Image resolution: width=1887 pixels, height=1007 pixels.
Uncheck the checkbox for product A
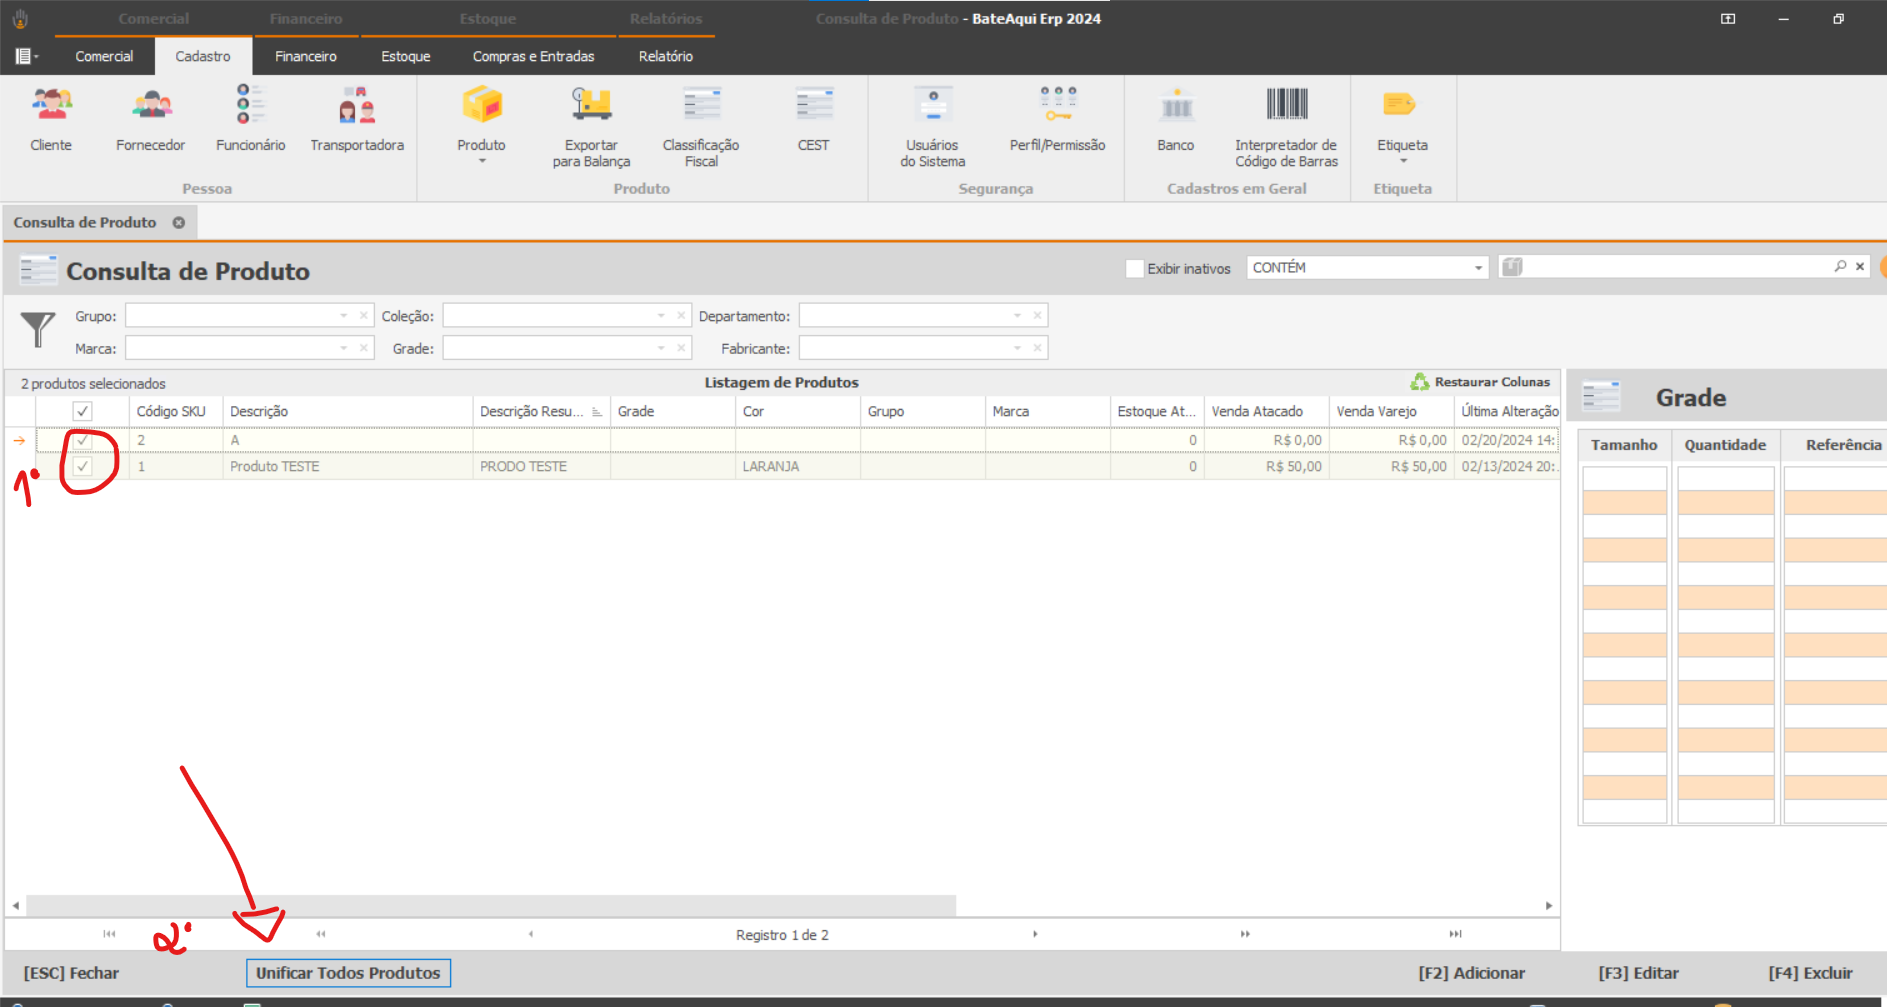coord(82,440)
